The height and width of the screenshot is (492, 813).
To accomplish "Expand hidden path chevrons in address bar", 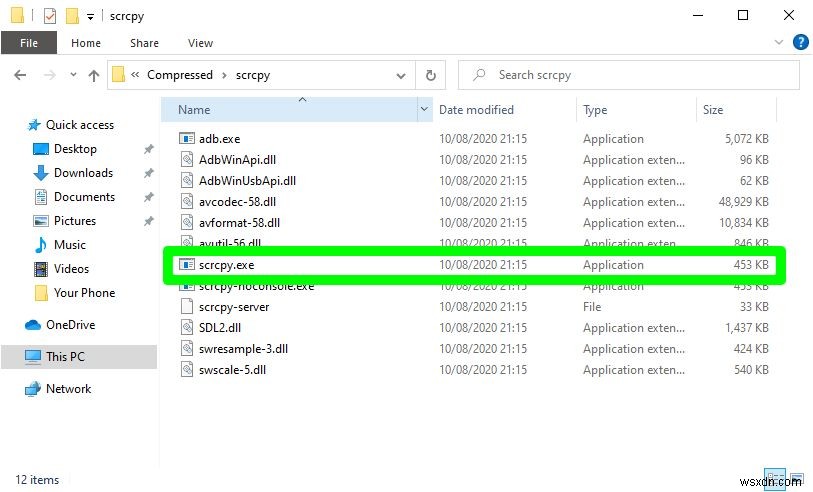I will (135, 75).
